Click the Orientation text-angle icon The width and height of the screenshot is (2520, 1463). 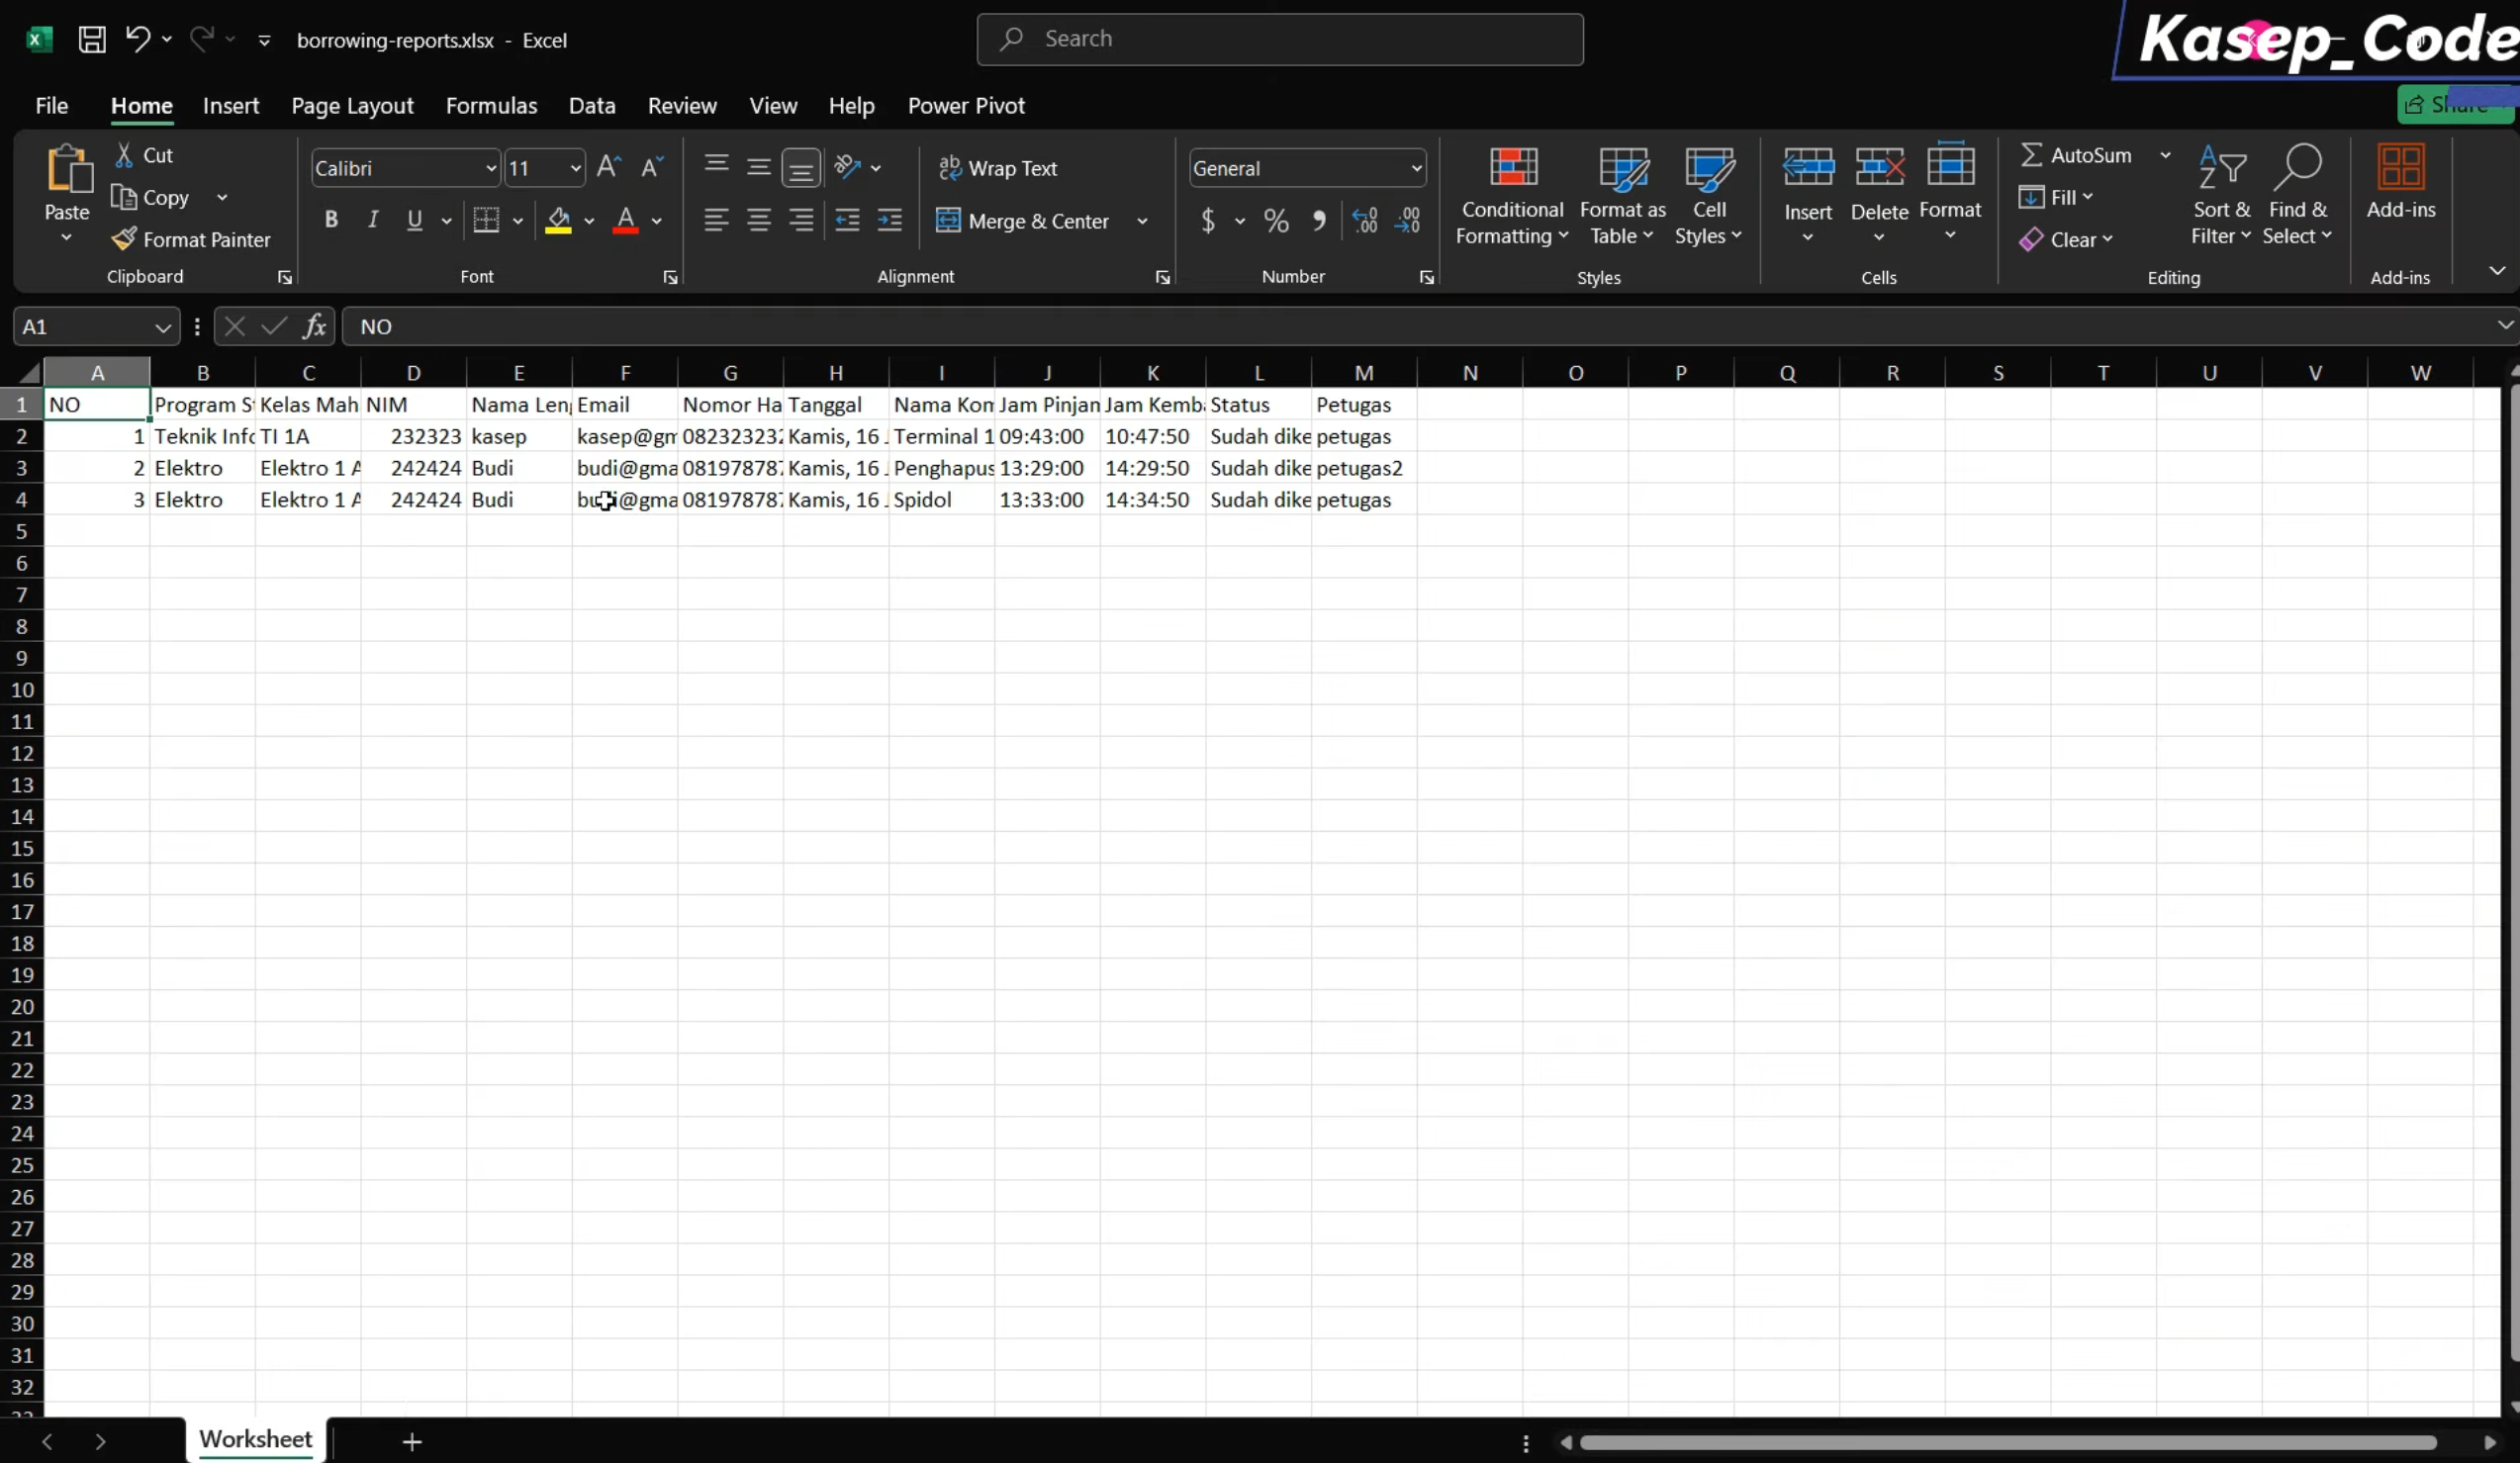point(848,167)
